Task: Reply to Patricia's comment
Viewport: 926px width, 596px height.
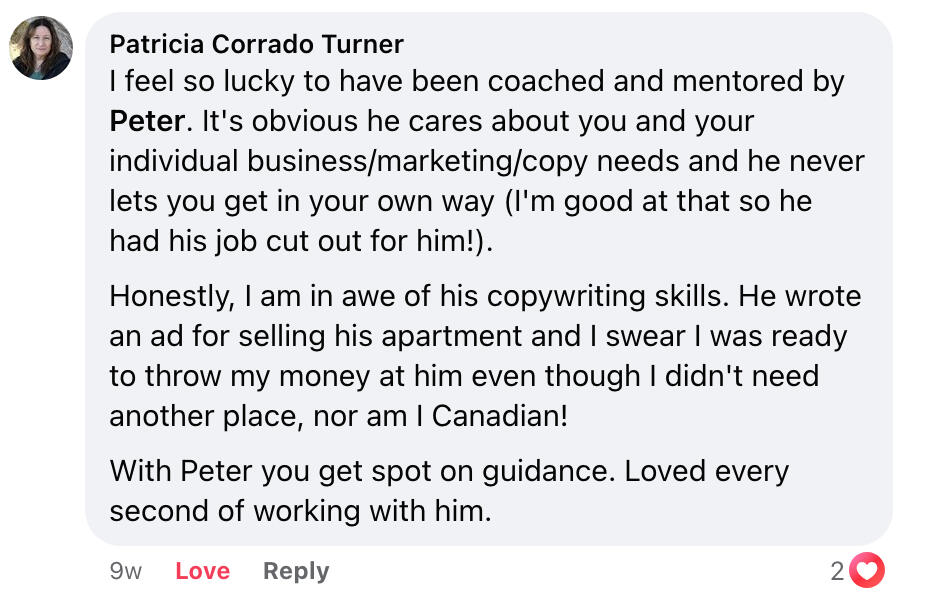Action: pyautogui.click(x=295, y=571)
